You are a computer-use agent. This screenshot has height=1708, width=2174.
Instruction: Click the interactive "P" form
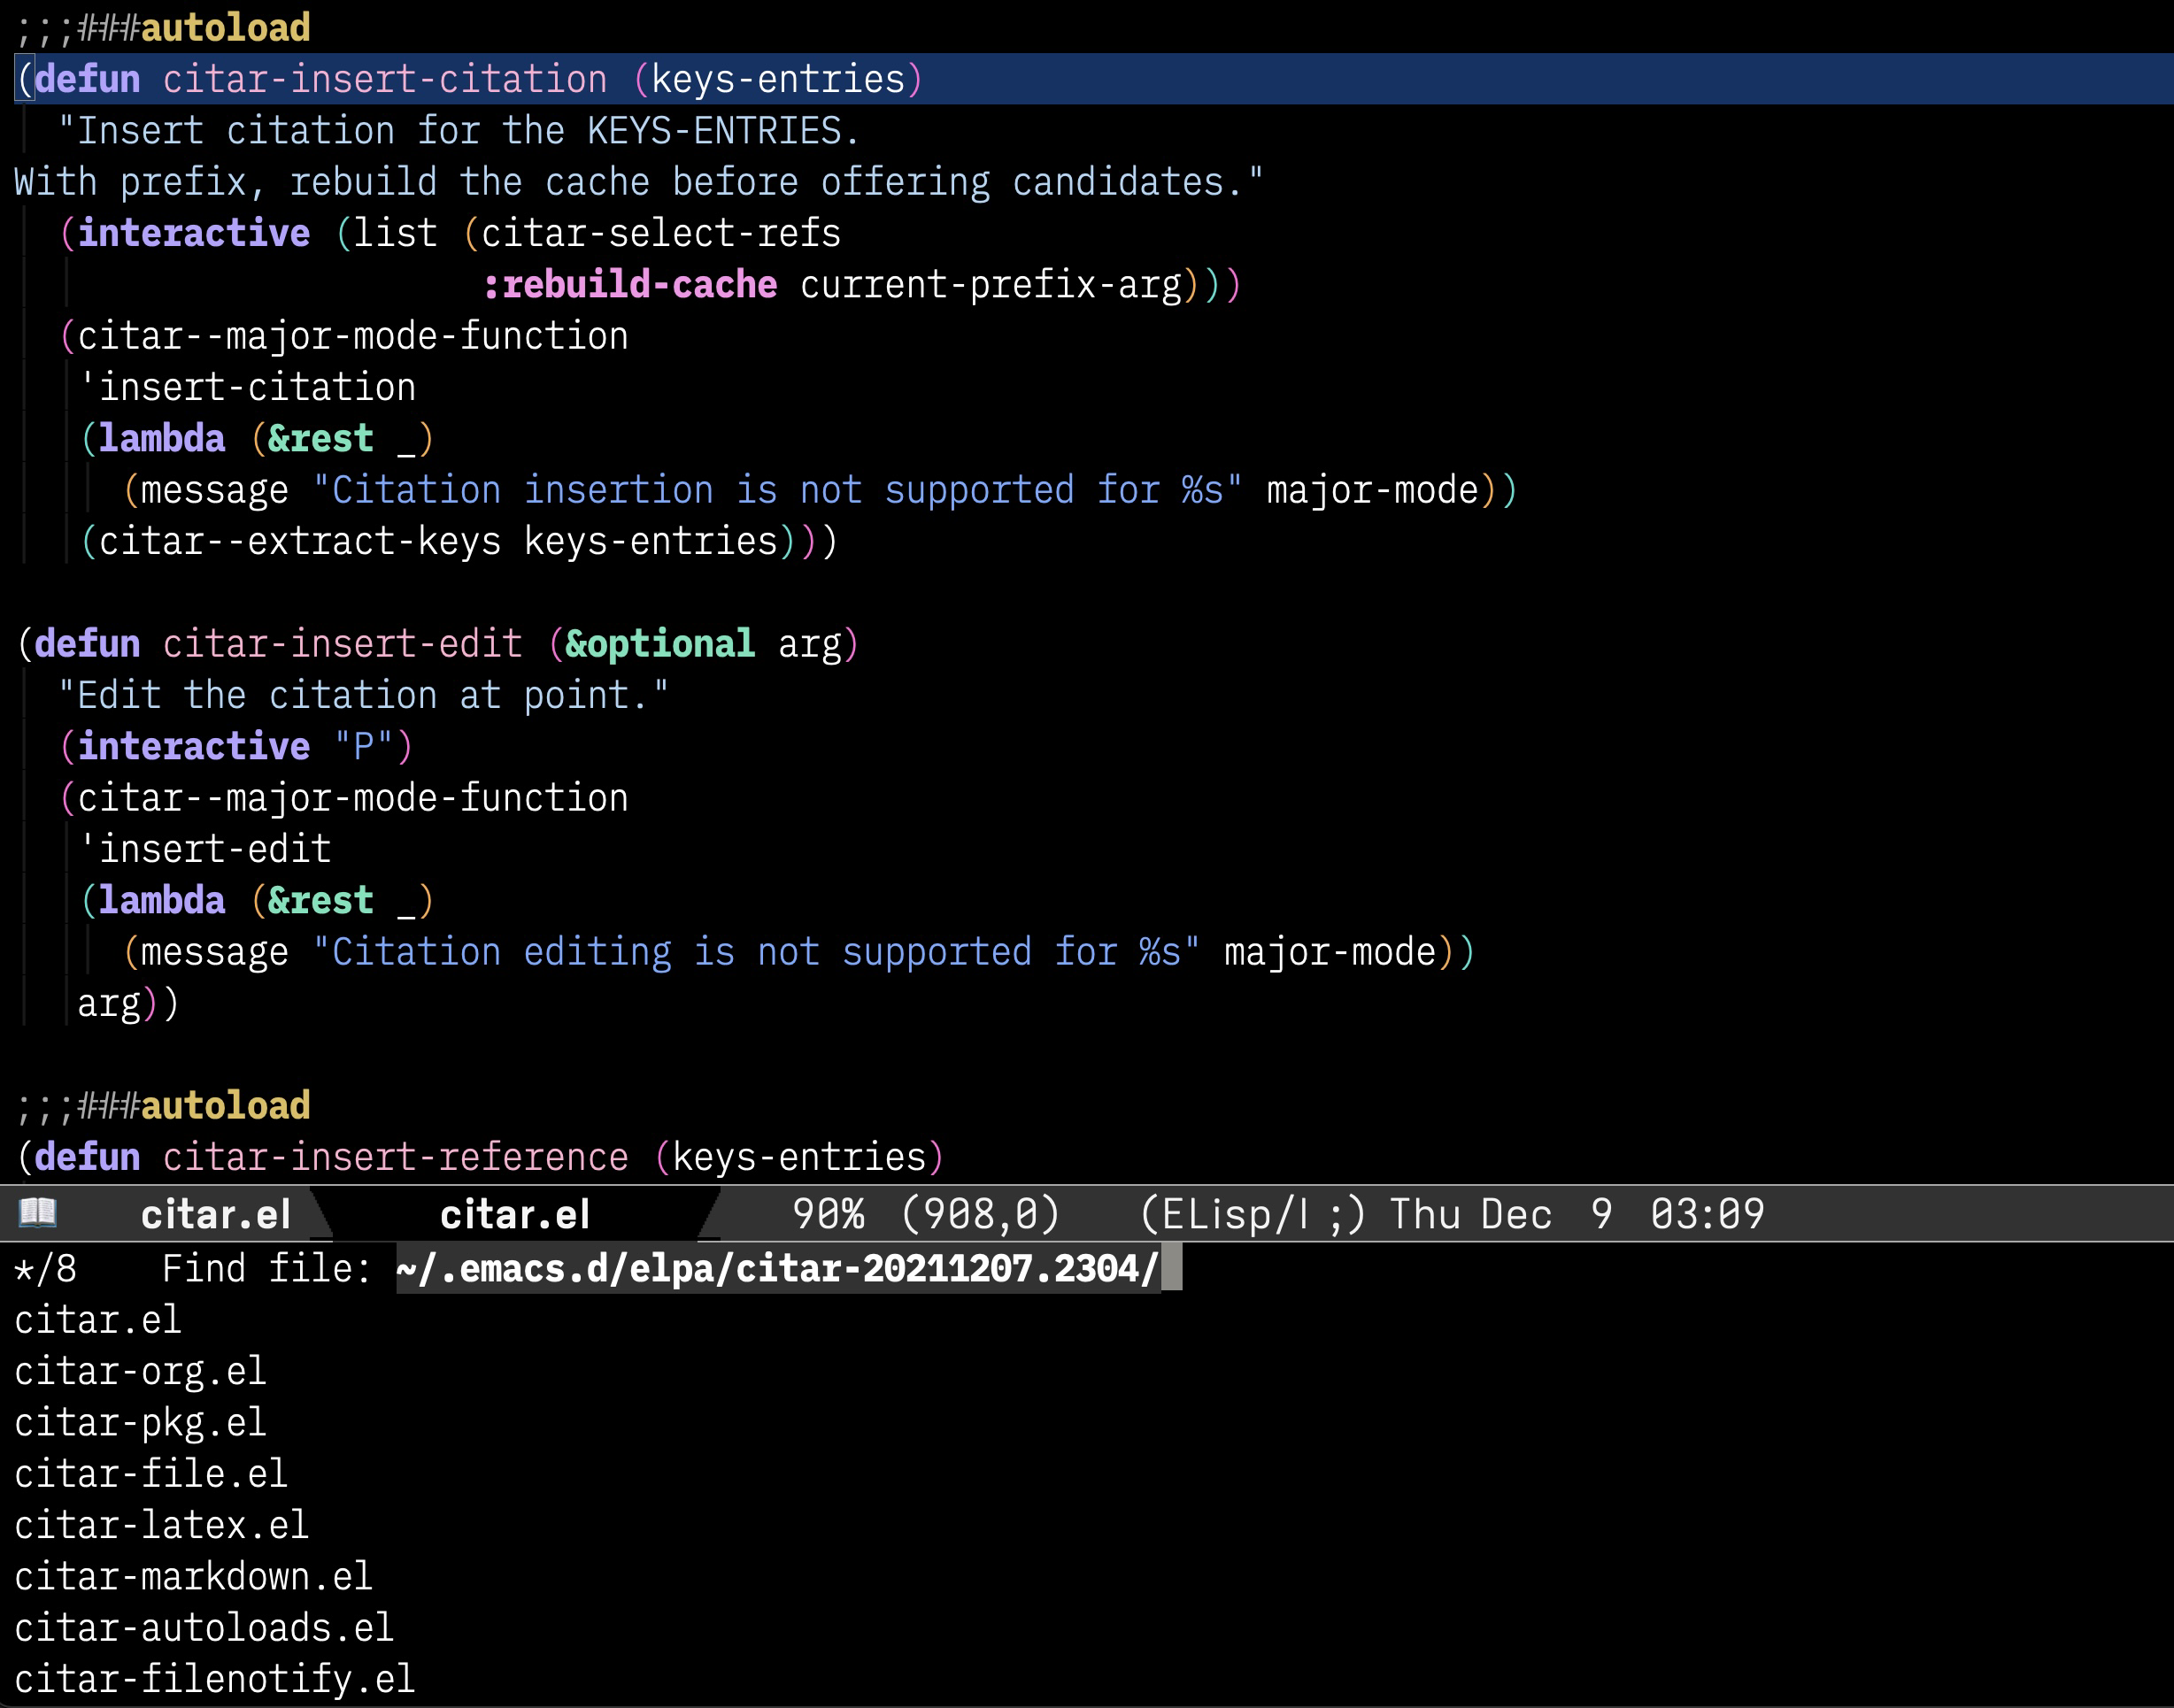pyautogui.click(x=236, y=746)
